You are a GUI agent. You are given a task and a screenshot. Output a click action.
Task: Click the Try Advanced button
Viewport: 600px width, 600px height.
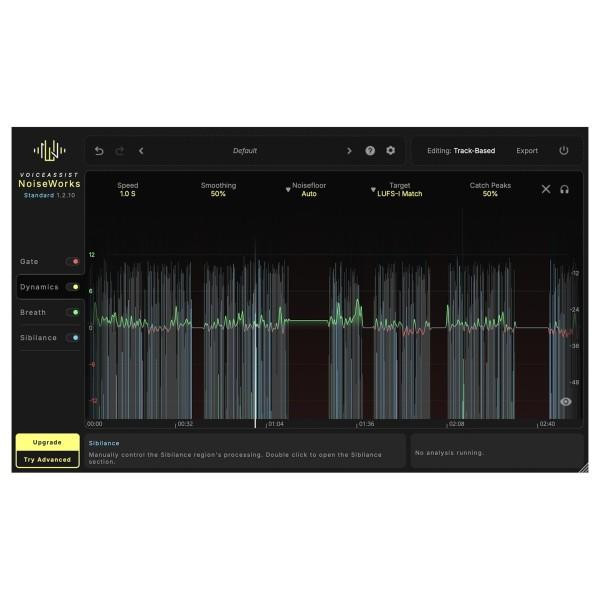point(47,459)
